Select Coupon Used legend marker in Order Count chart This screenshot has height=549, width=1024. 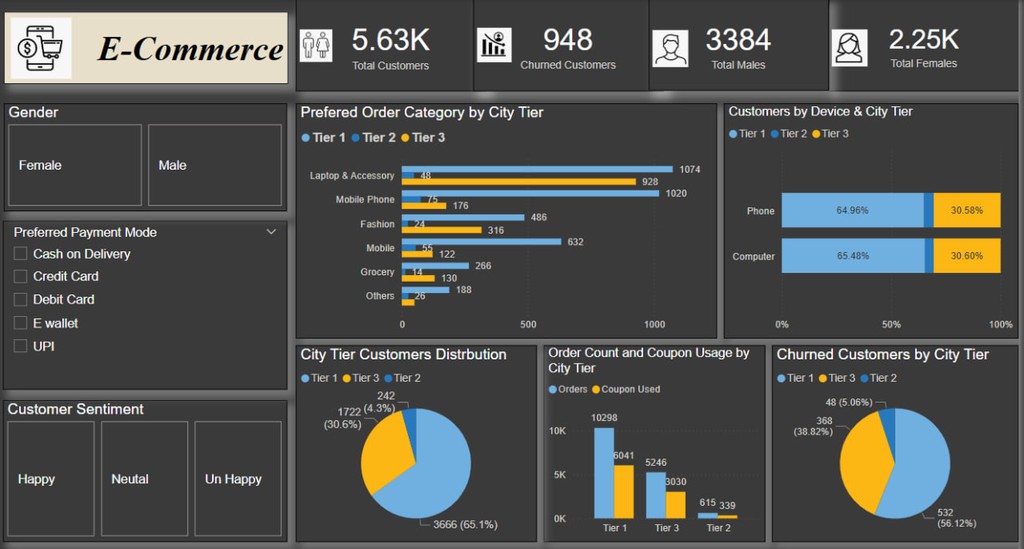pos(597,390)
